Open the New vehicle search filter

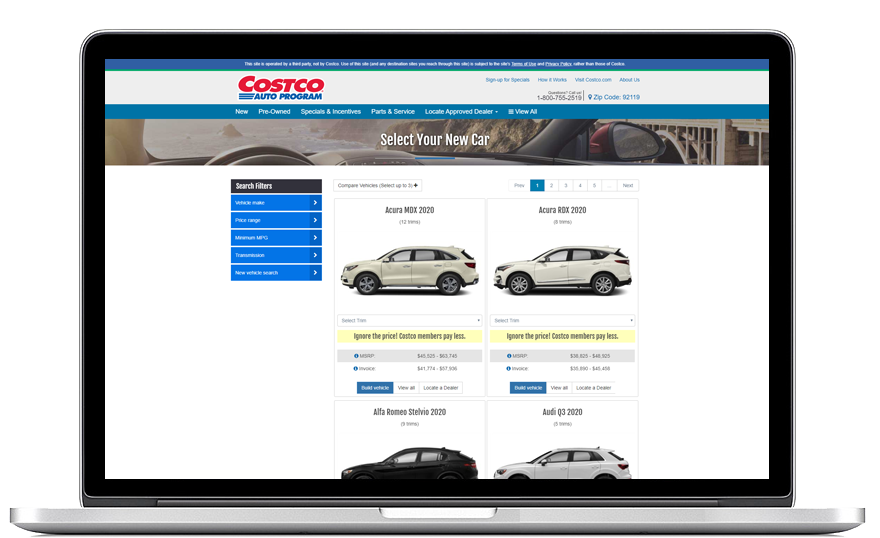[x=276, y=273]
